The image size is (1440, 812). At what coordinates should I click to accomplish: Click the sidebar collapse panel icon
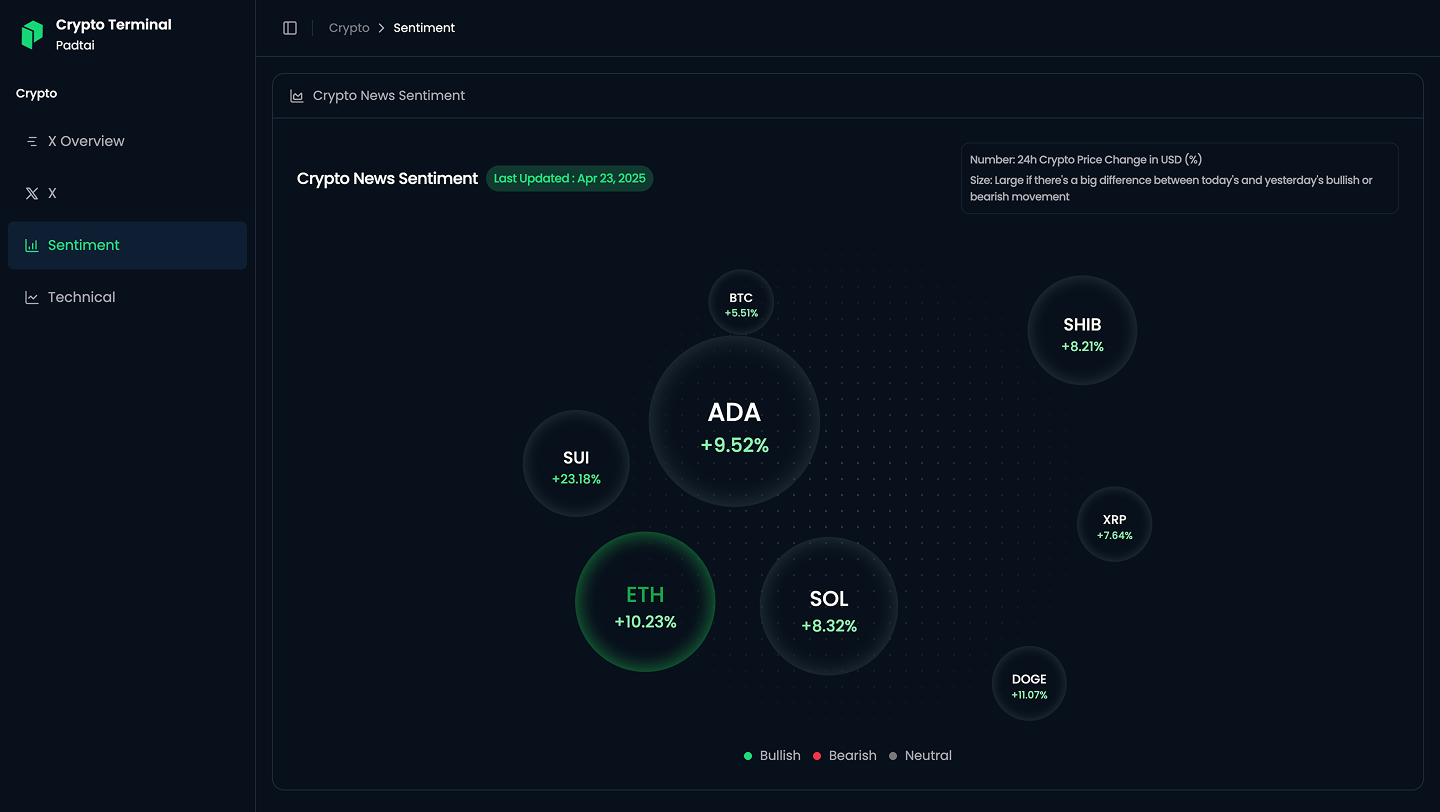tap(290, 27)
